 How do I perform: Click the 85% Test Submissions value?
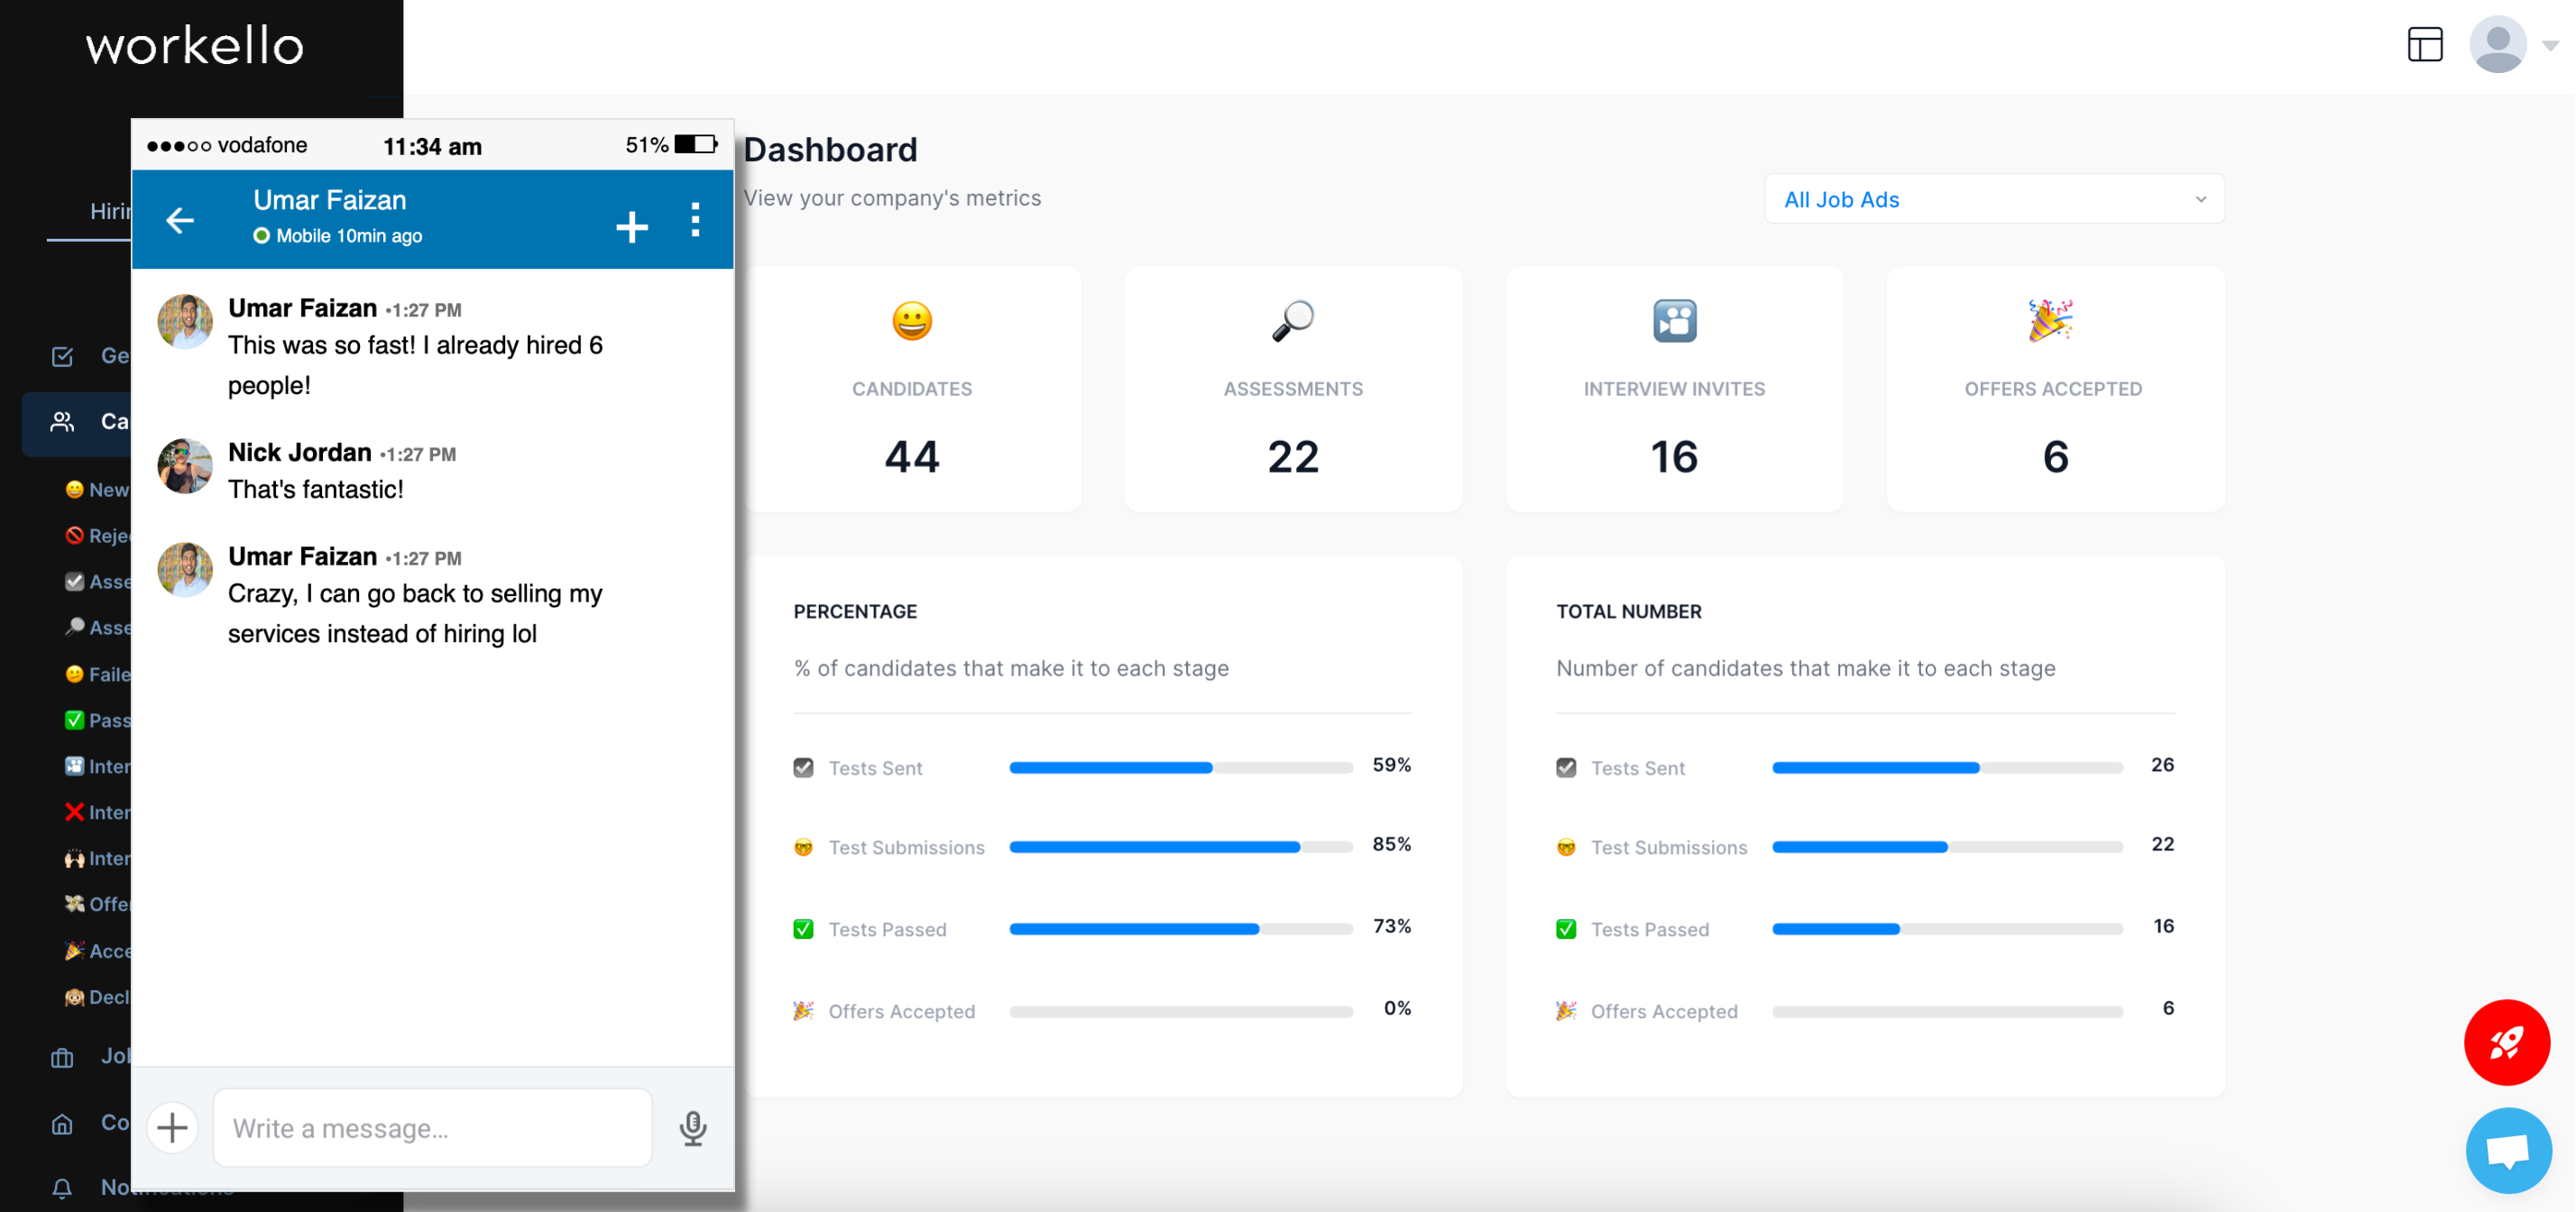pos(1391,844)
